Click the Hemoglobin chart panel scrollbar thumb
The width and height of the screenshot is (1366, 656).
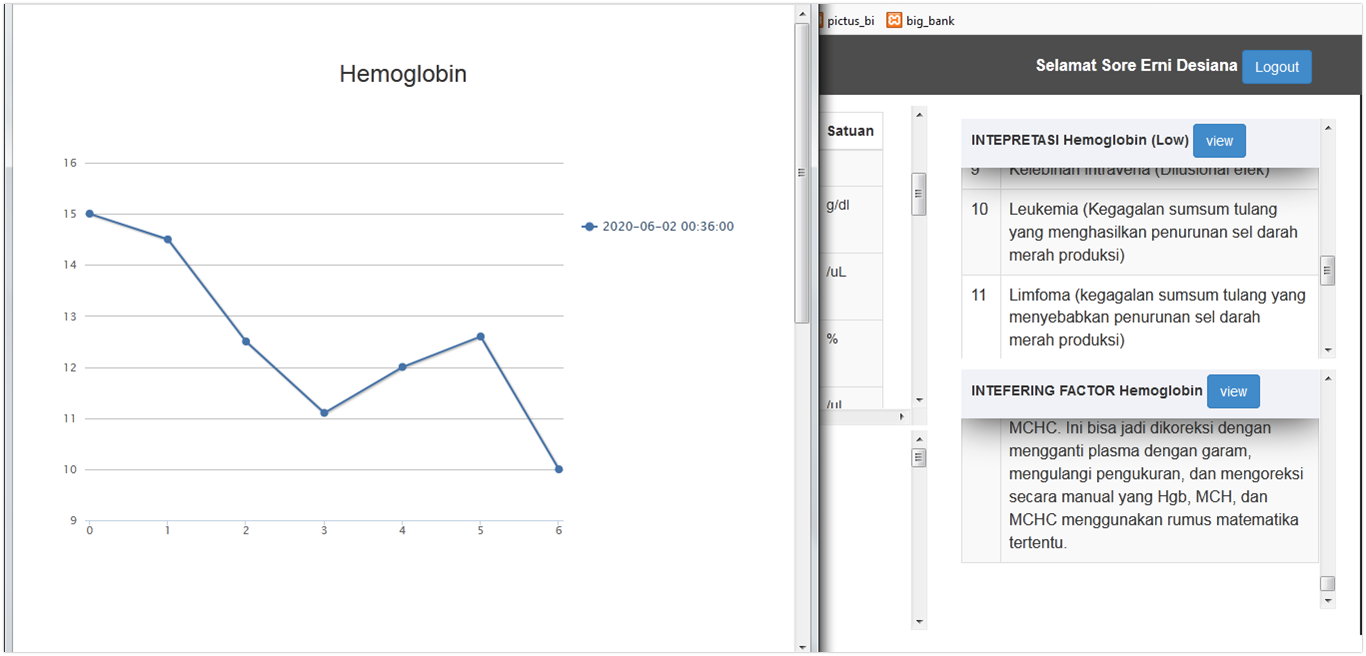(x=802, y=172)
